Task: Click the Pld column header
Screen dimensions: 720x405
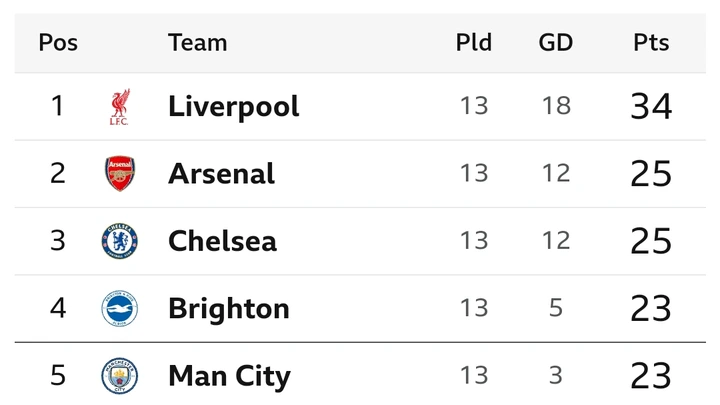Action: 473,42
